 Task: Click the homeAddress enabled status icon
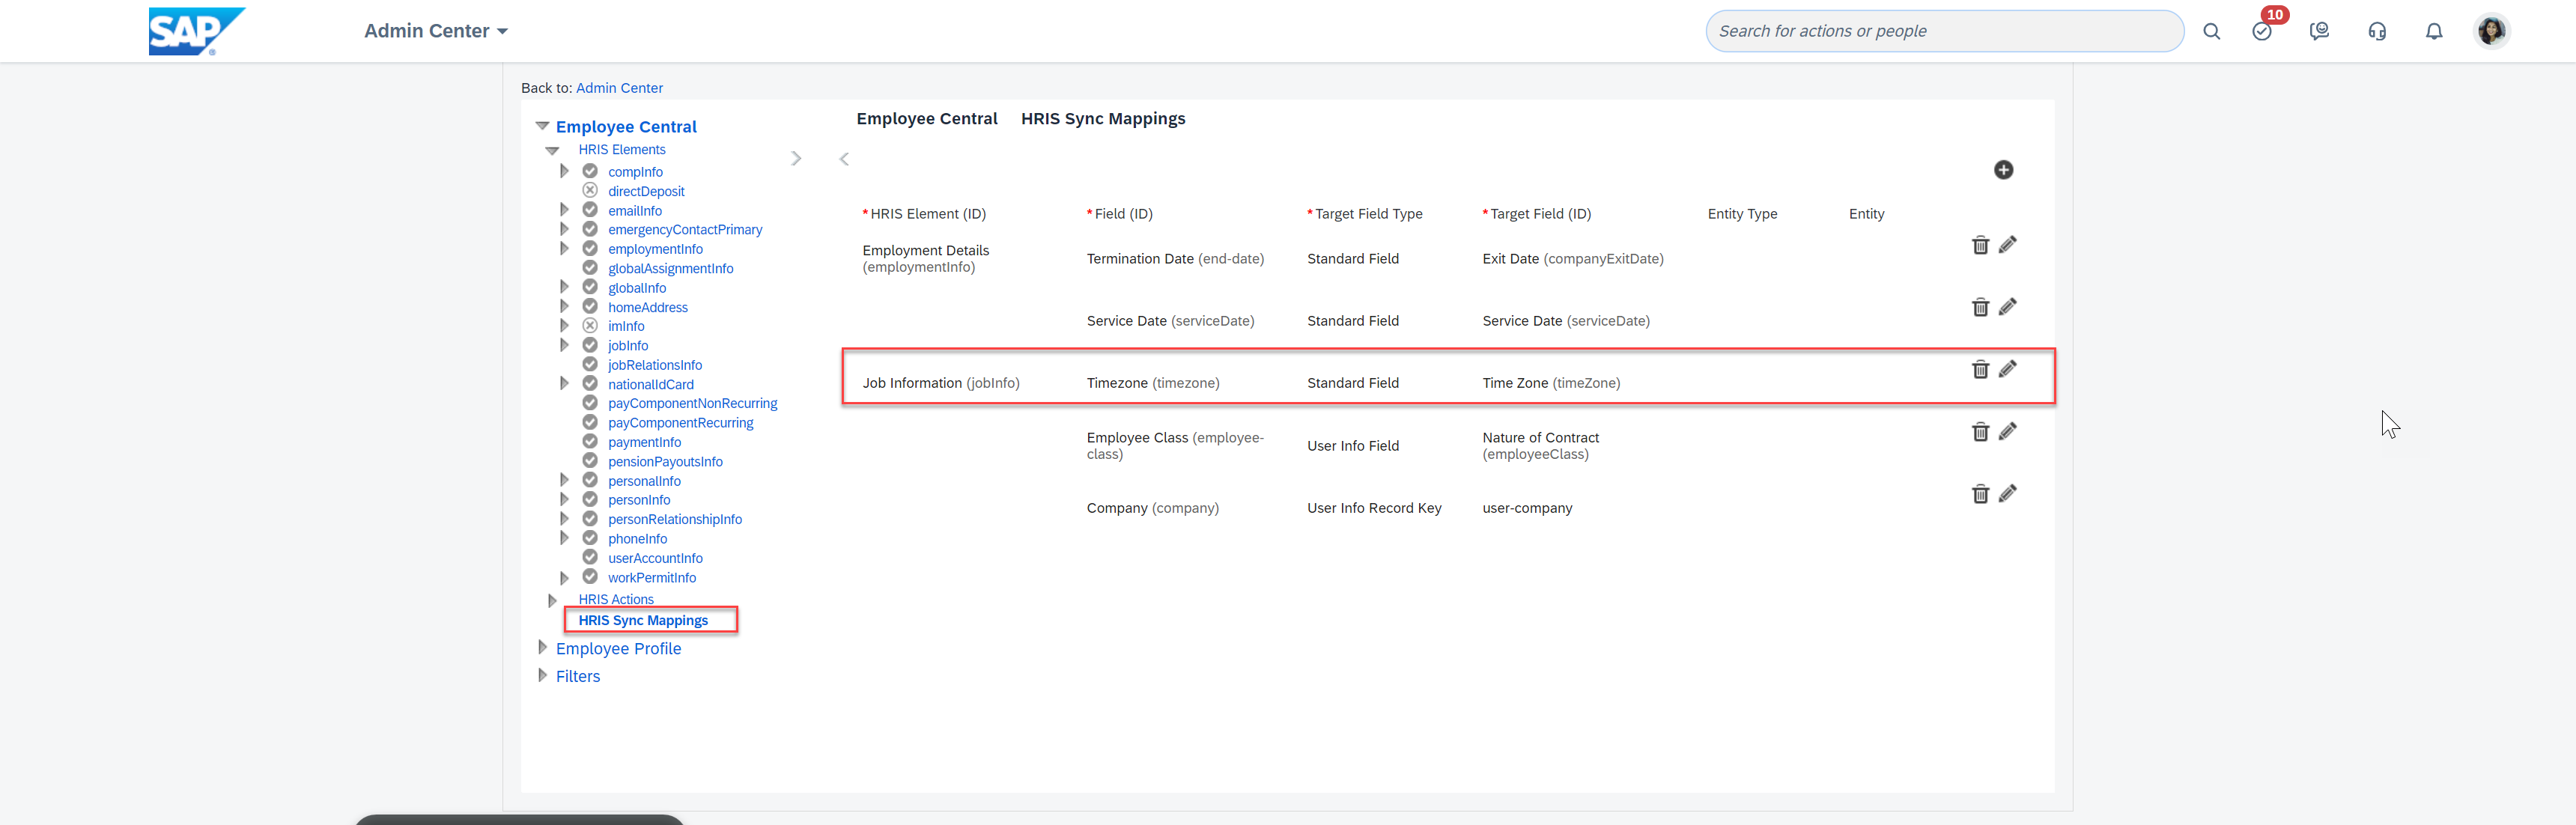tap(590, 306)
